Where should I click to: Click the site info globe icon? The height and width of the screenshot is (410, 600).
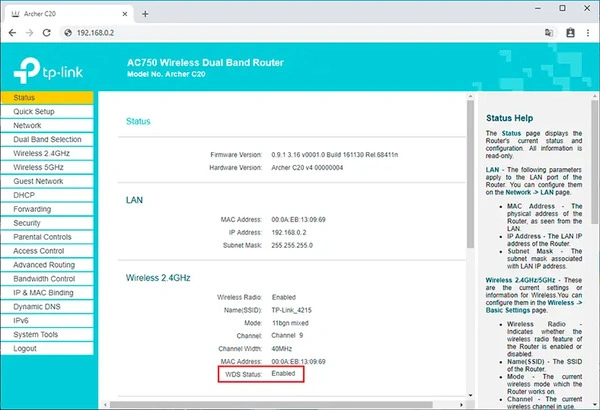pyautogui.click(x=68, y=33)
